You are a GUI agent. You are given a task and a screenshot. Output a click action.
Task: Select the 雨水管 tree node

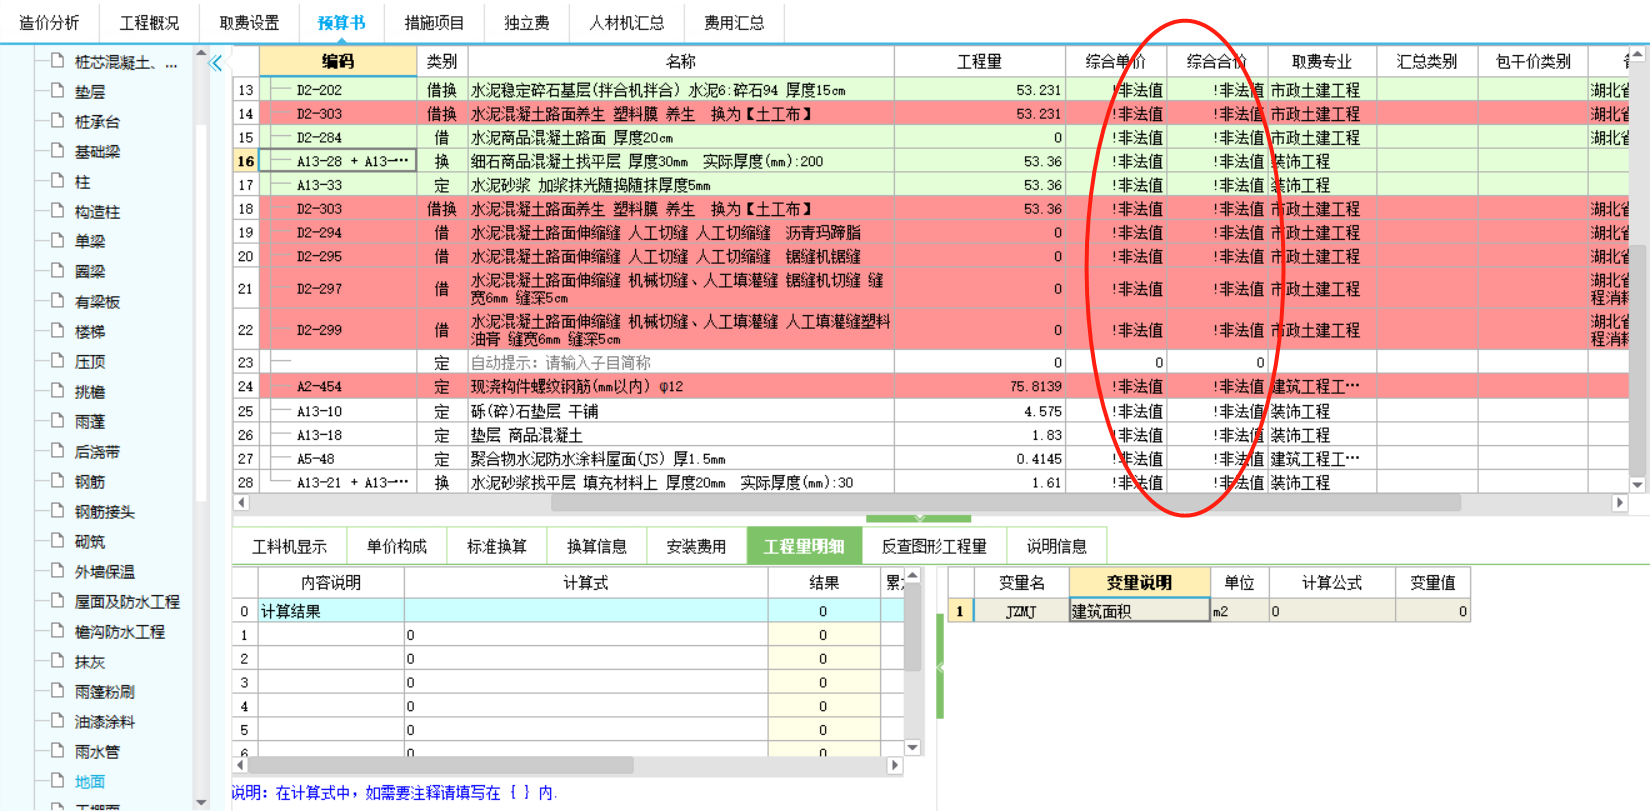[97, 752]
